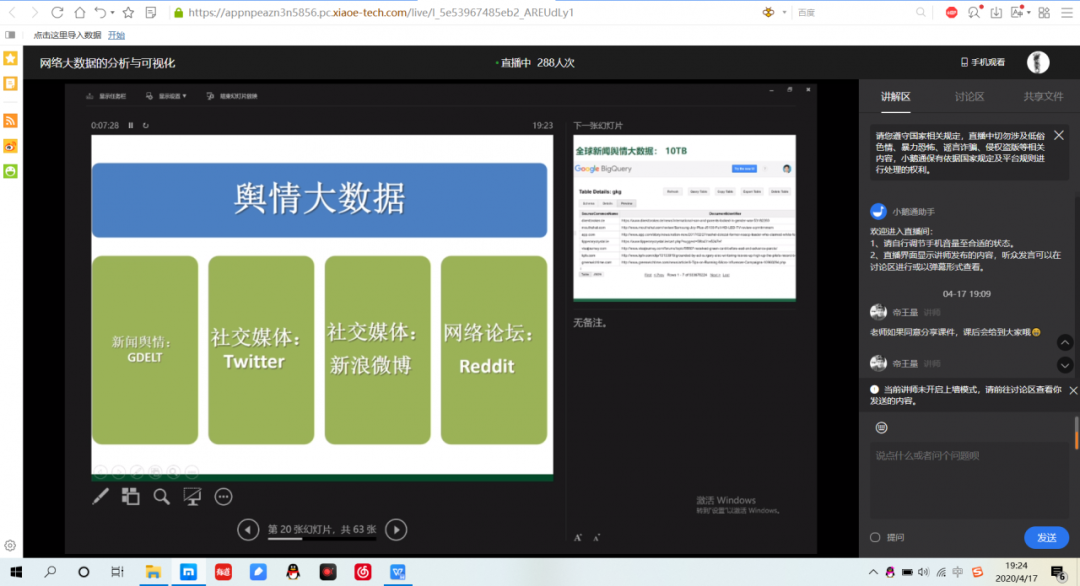Open reader mode page icon in address bar
The height and width of the screenshot is (586, 1080).
pos(151,12)
